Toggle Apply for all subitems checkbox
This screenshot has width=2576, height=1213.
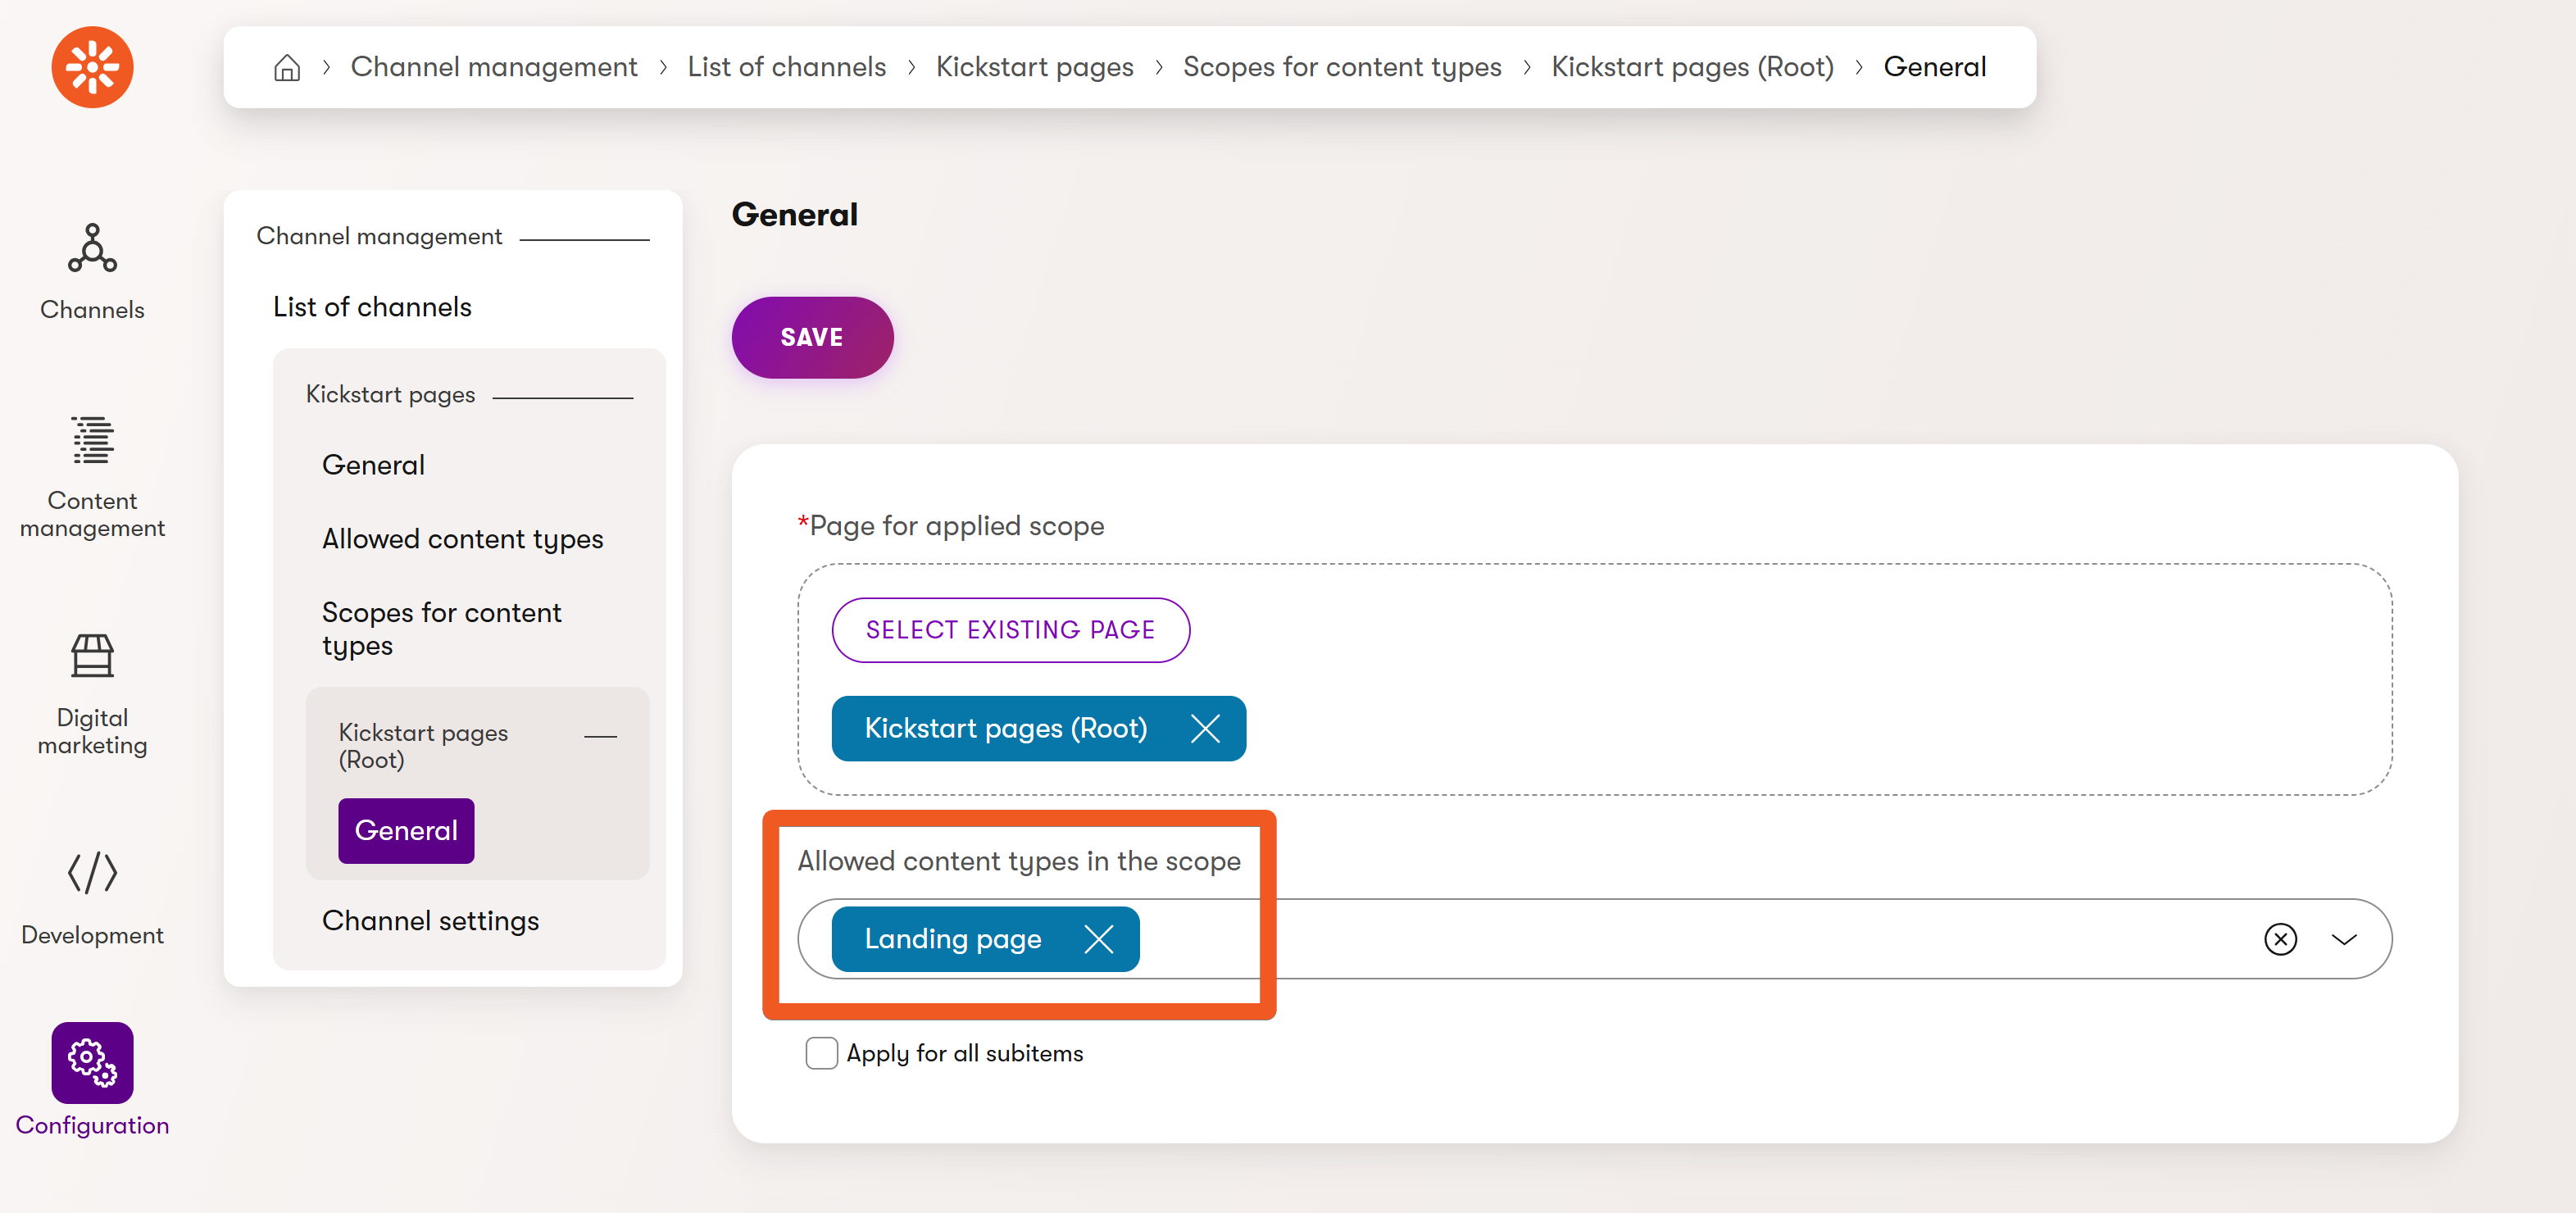coord(821,1053)
